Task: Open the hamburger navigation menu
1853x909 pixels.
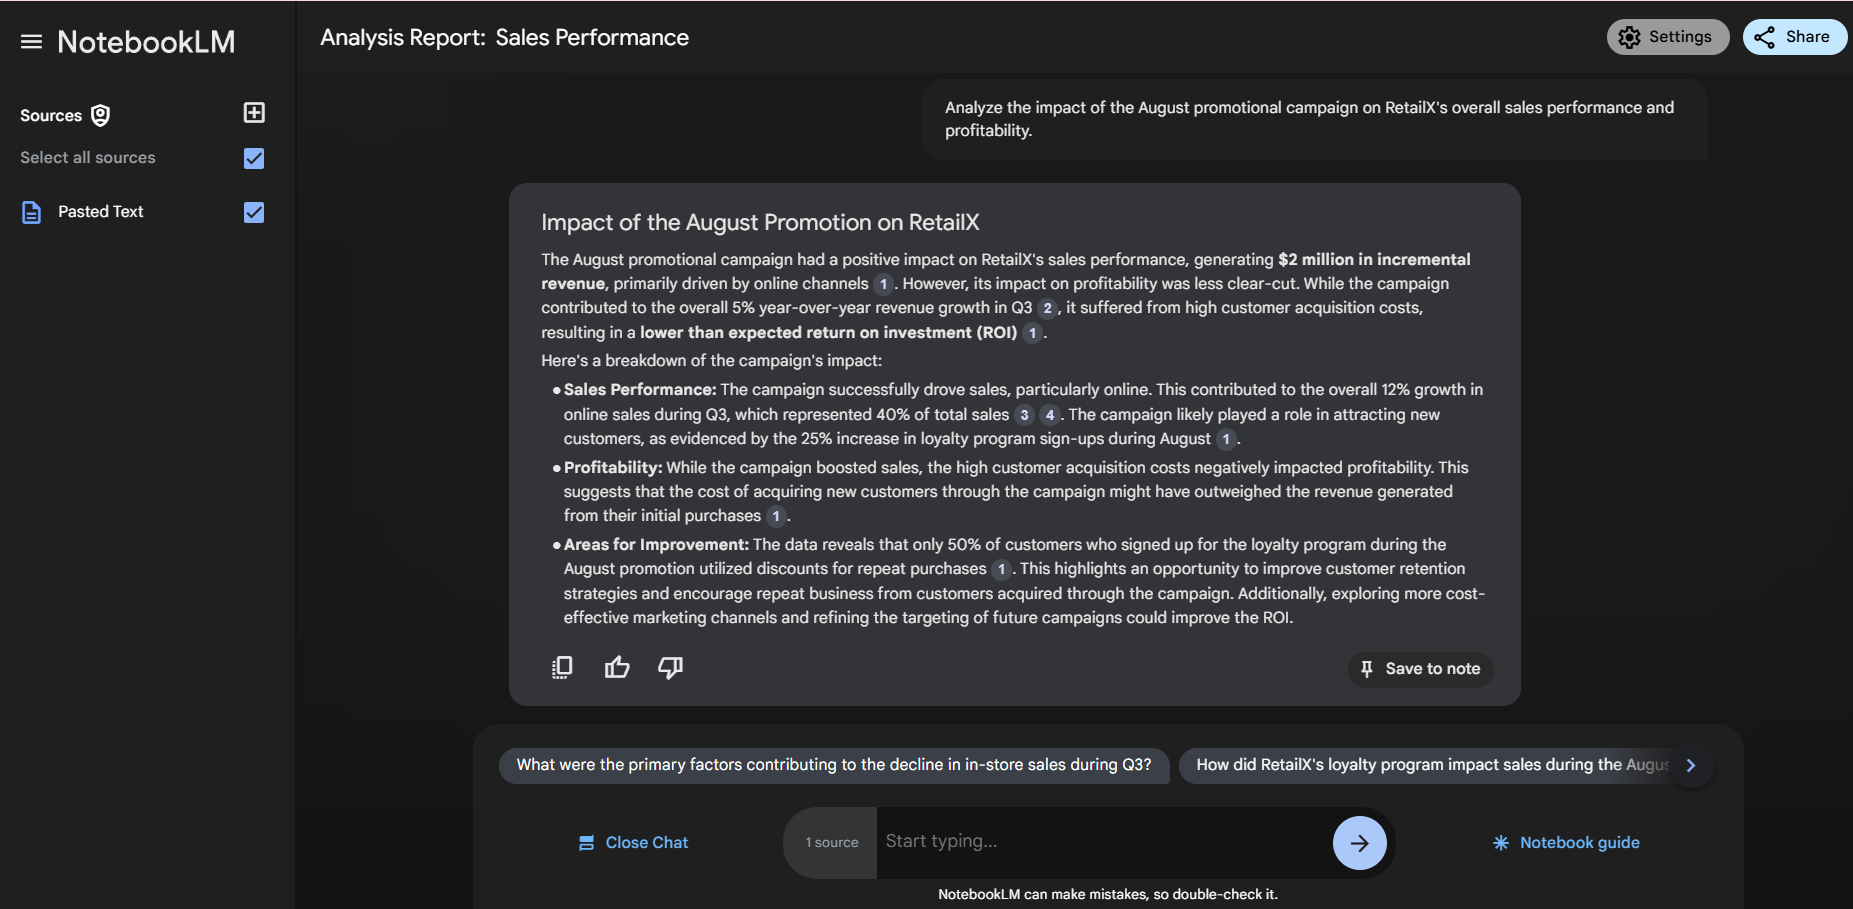Action: coord(32,42)
